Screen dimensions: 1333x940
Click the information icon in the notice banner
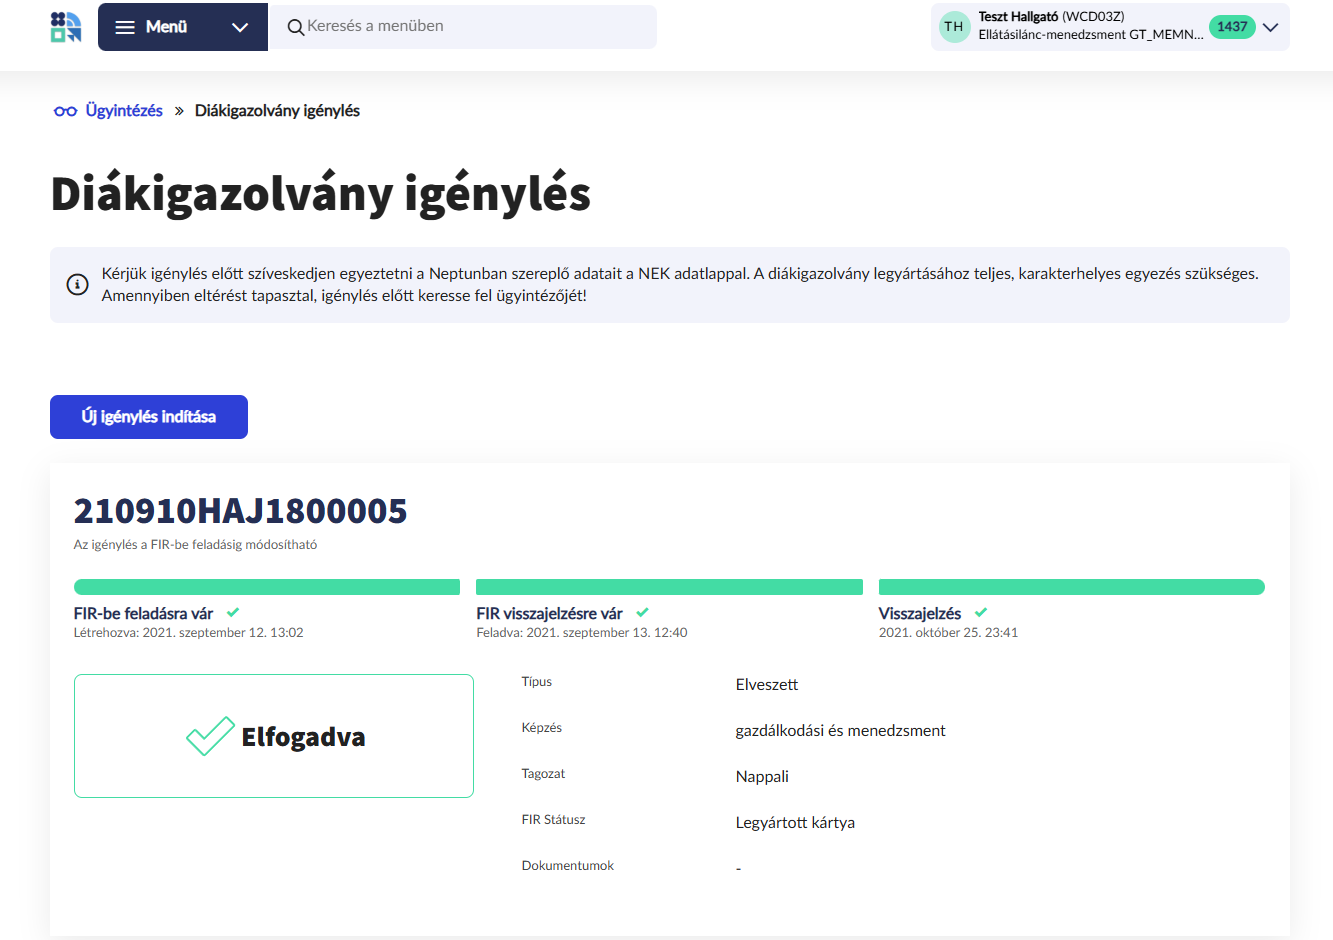(x=79, y=284)
